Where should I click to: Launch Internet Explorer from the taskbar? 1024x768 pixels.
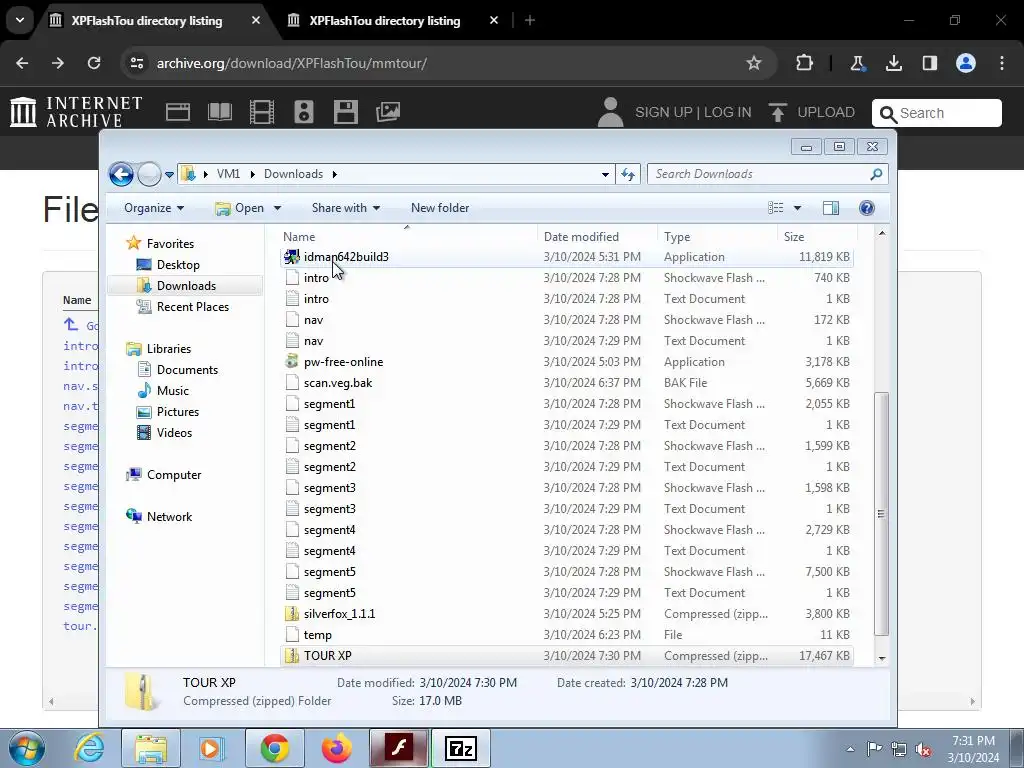point(89,748)
